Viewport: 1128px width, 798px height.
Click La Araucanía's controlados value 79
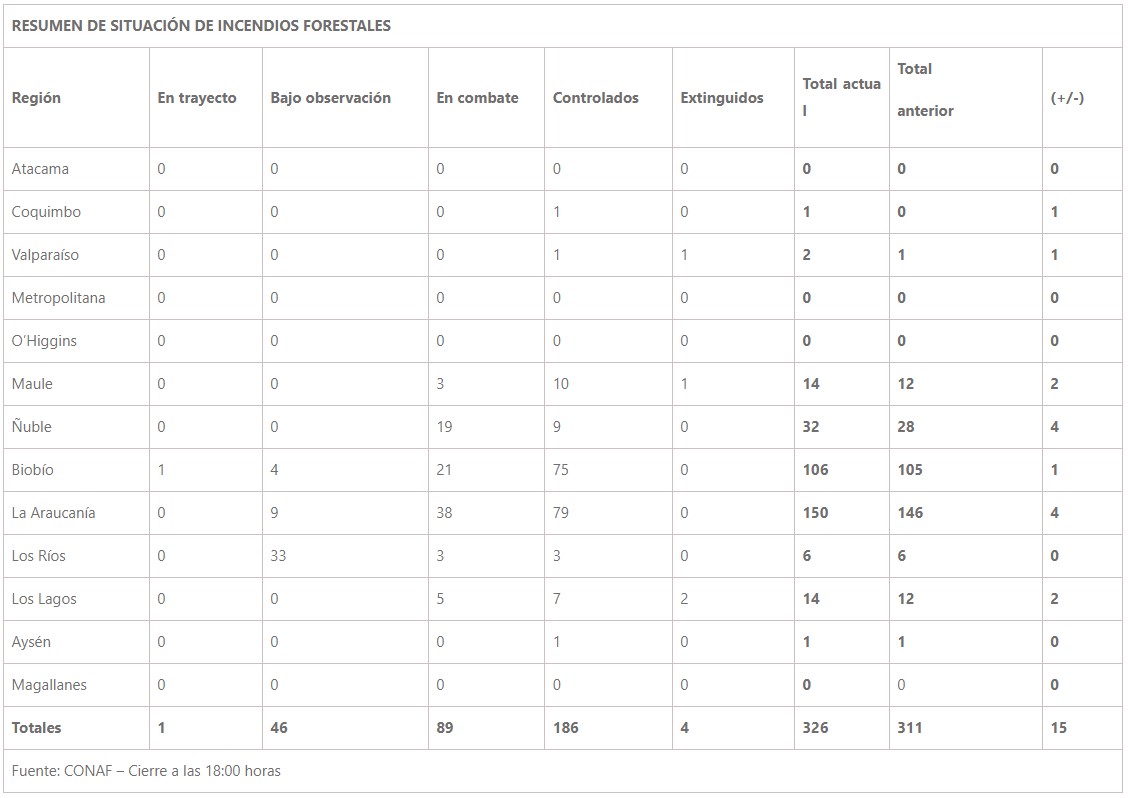[560, 513]
